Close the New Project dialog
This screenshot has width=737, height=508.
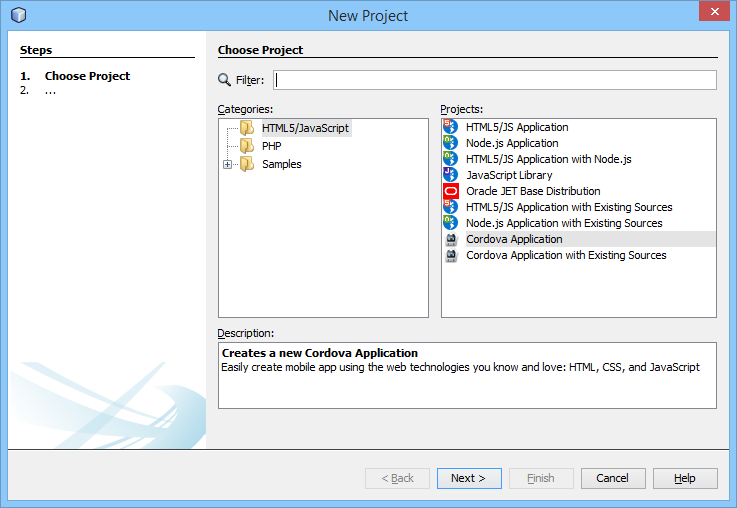(x=713, y=14)
